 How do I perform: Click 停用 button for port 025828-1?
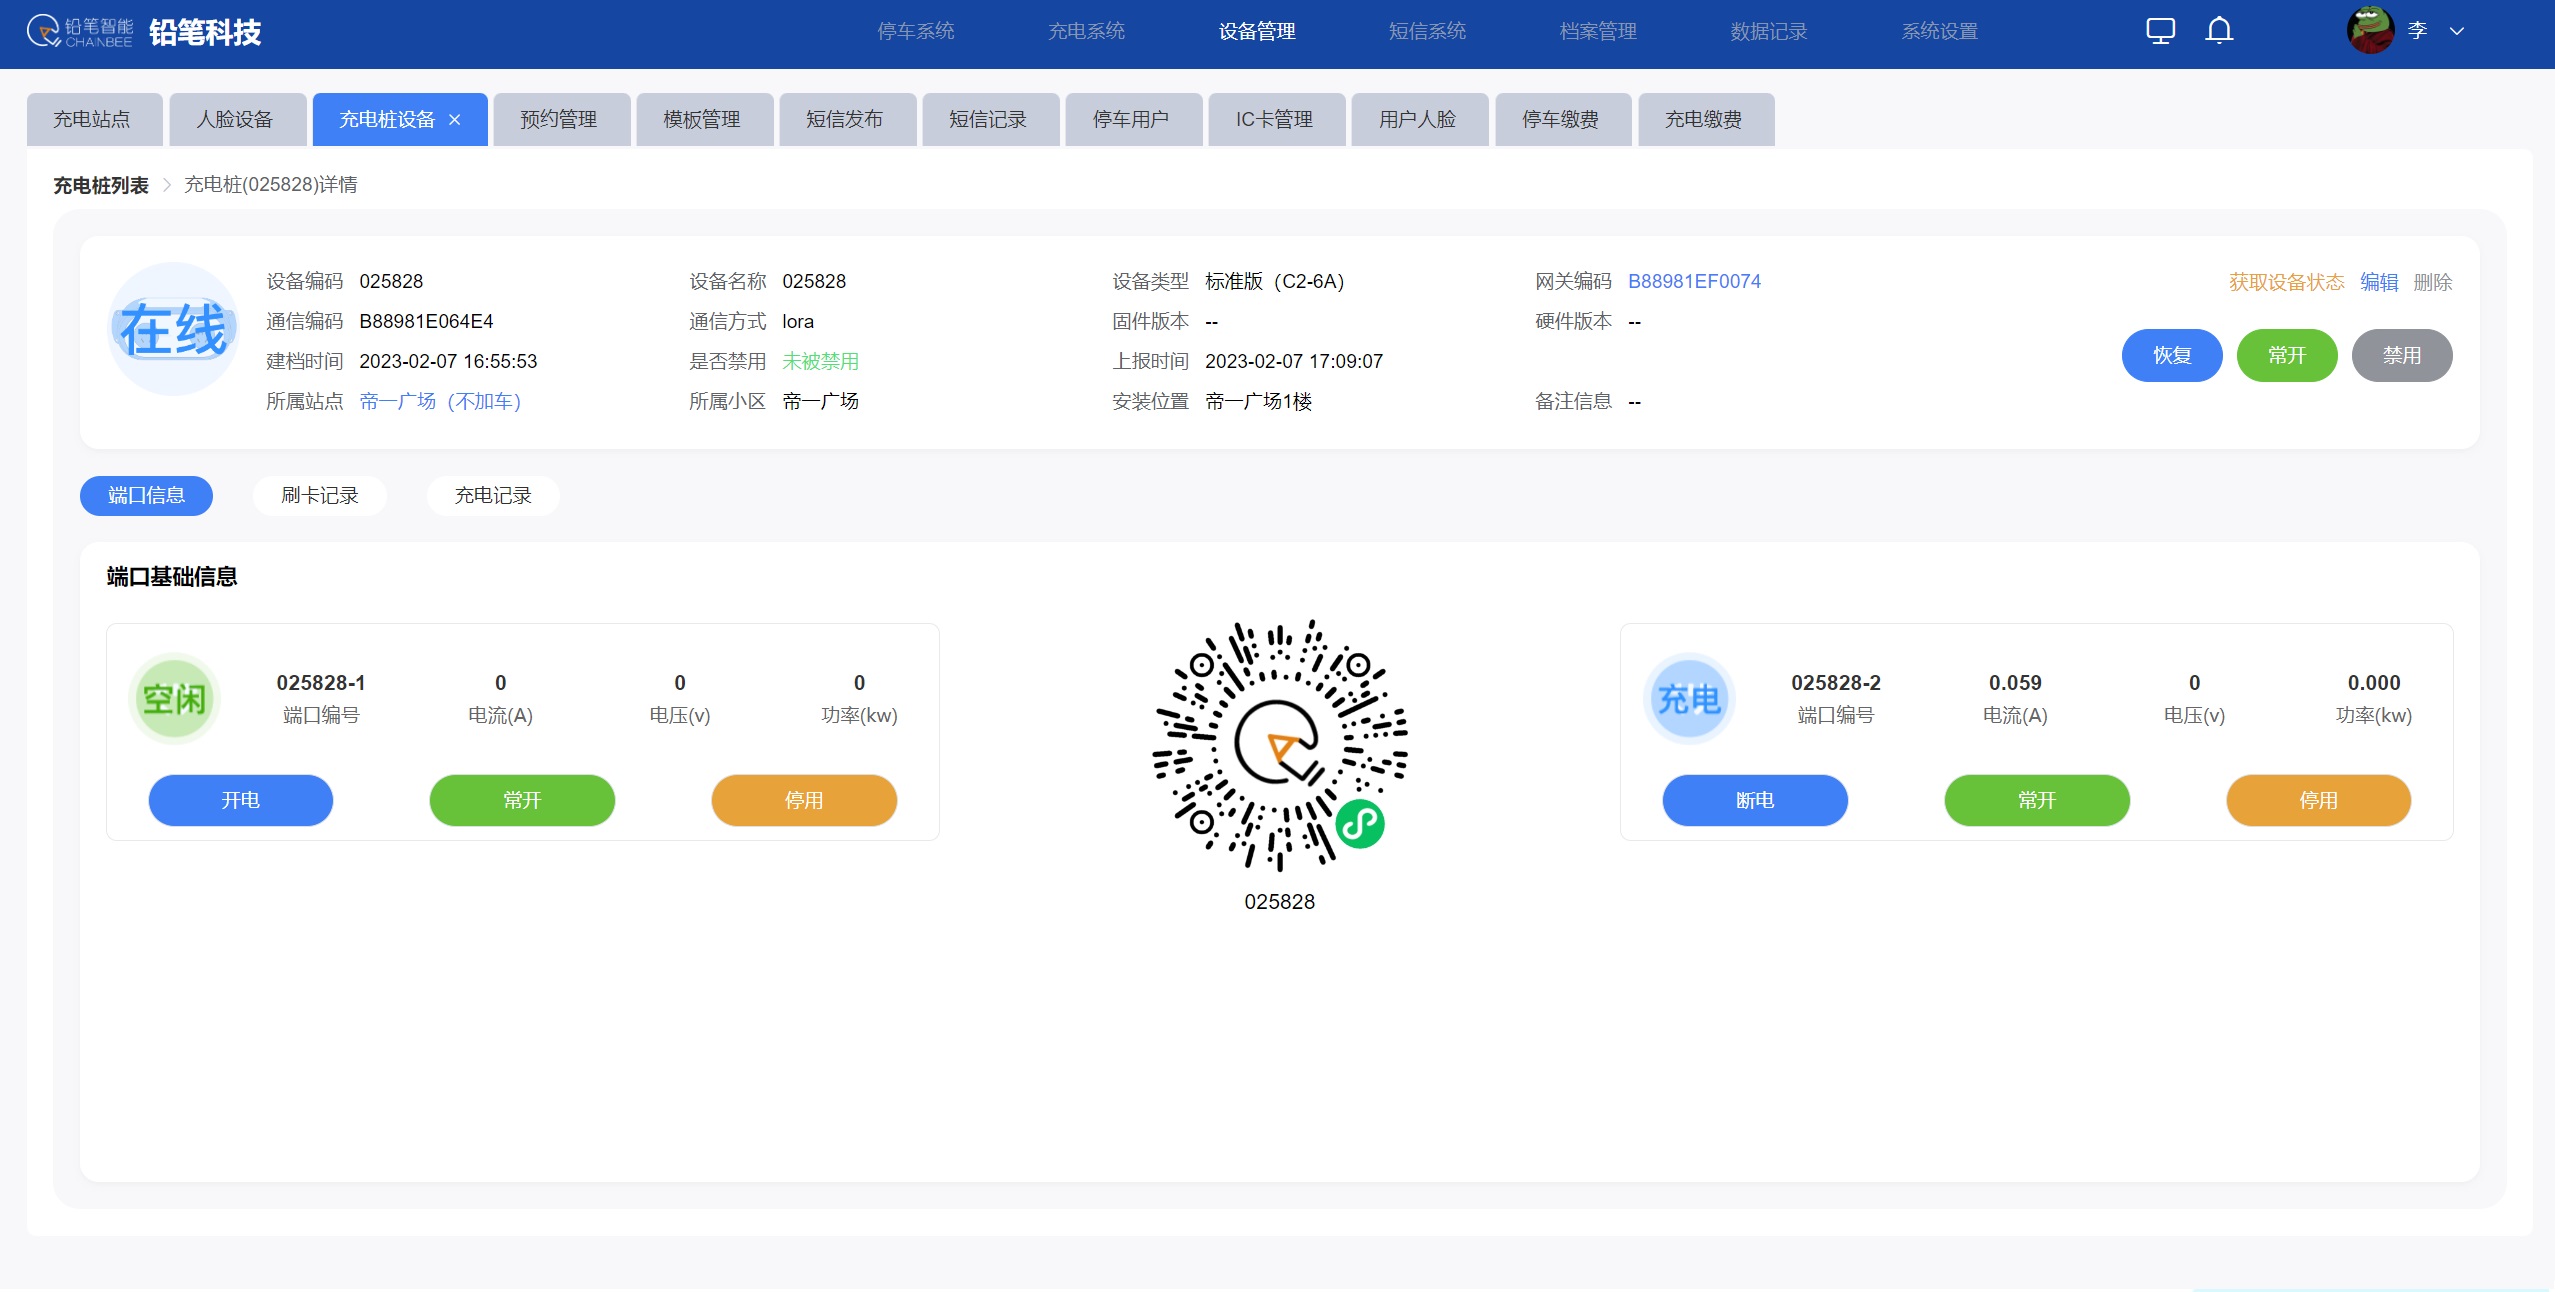804,801
